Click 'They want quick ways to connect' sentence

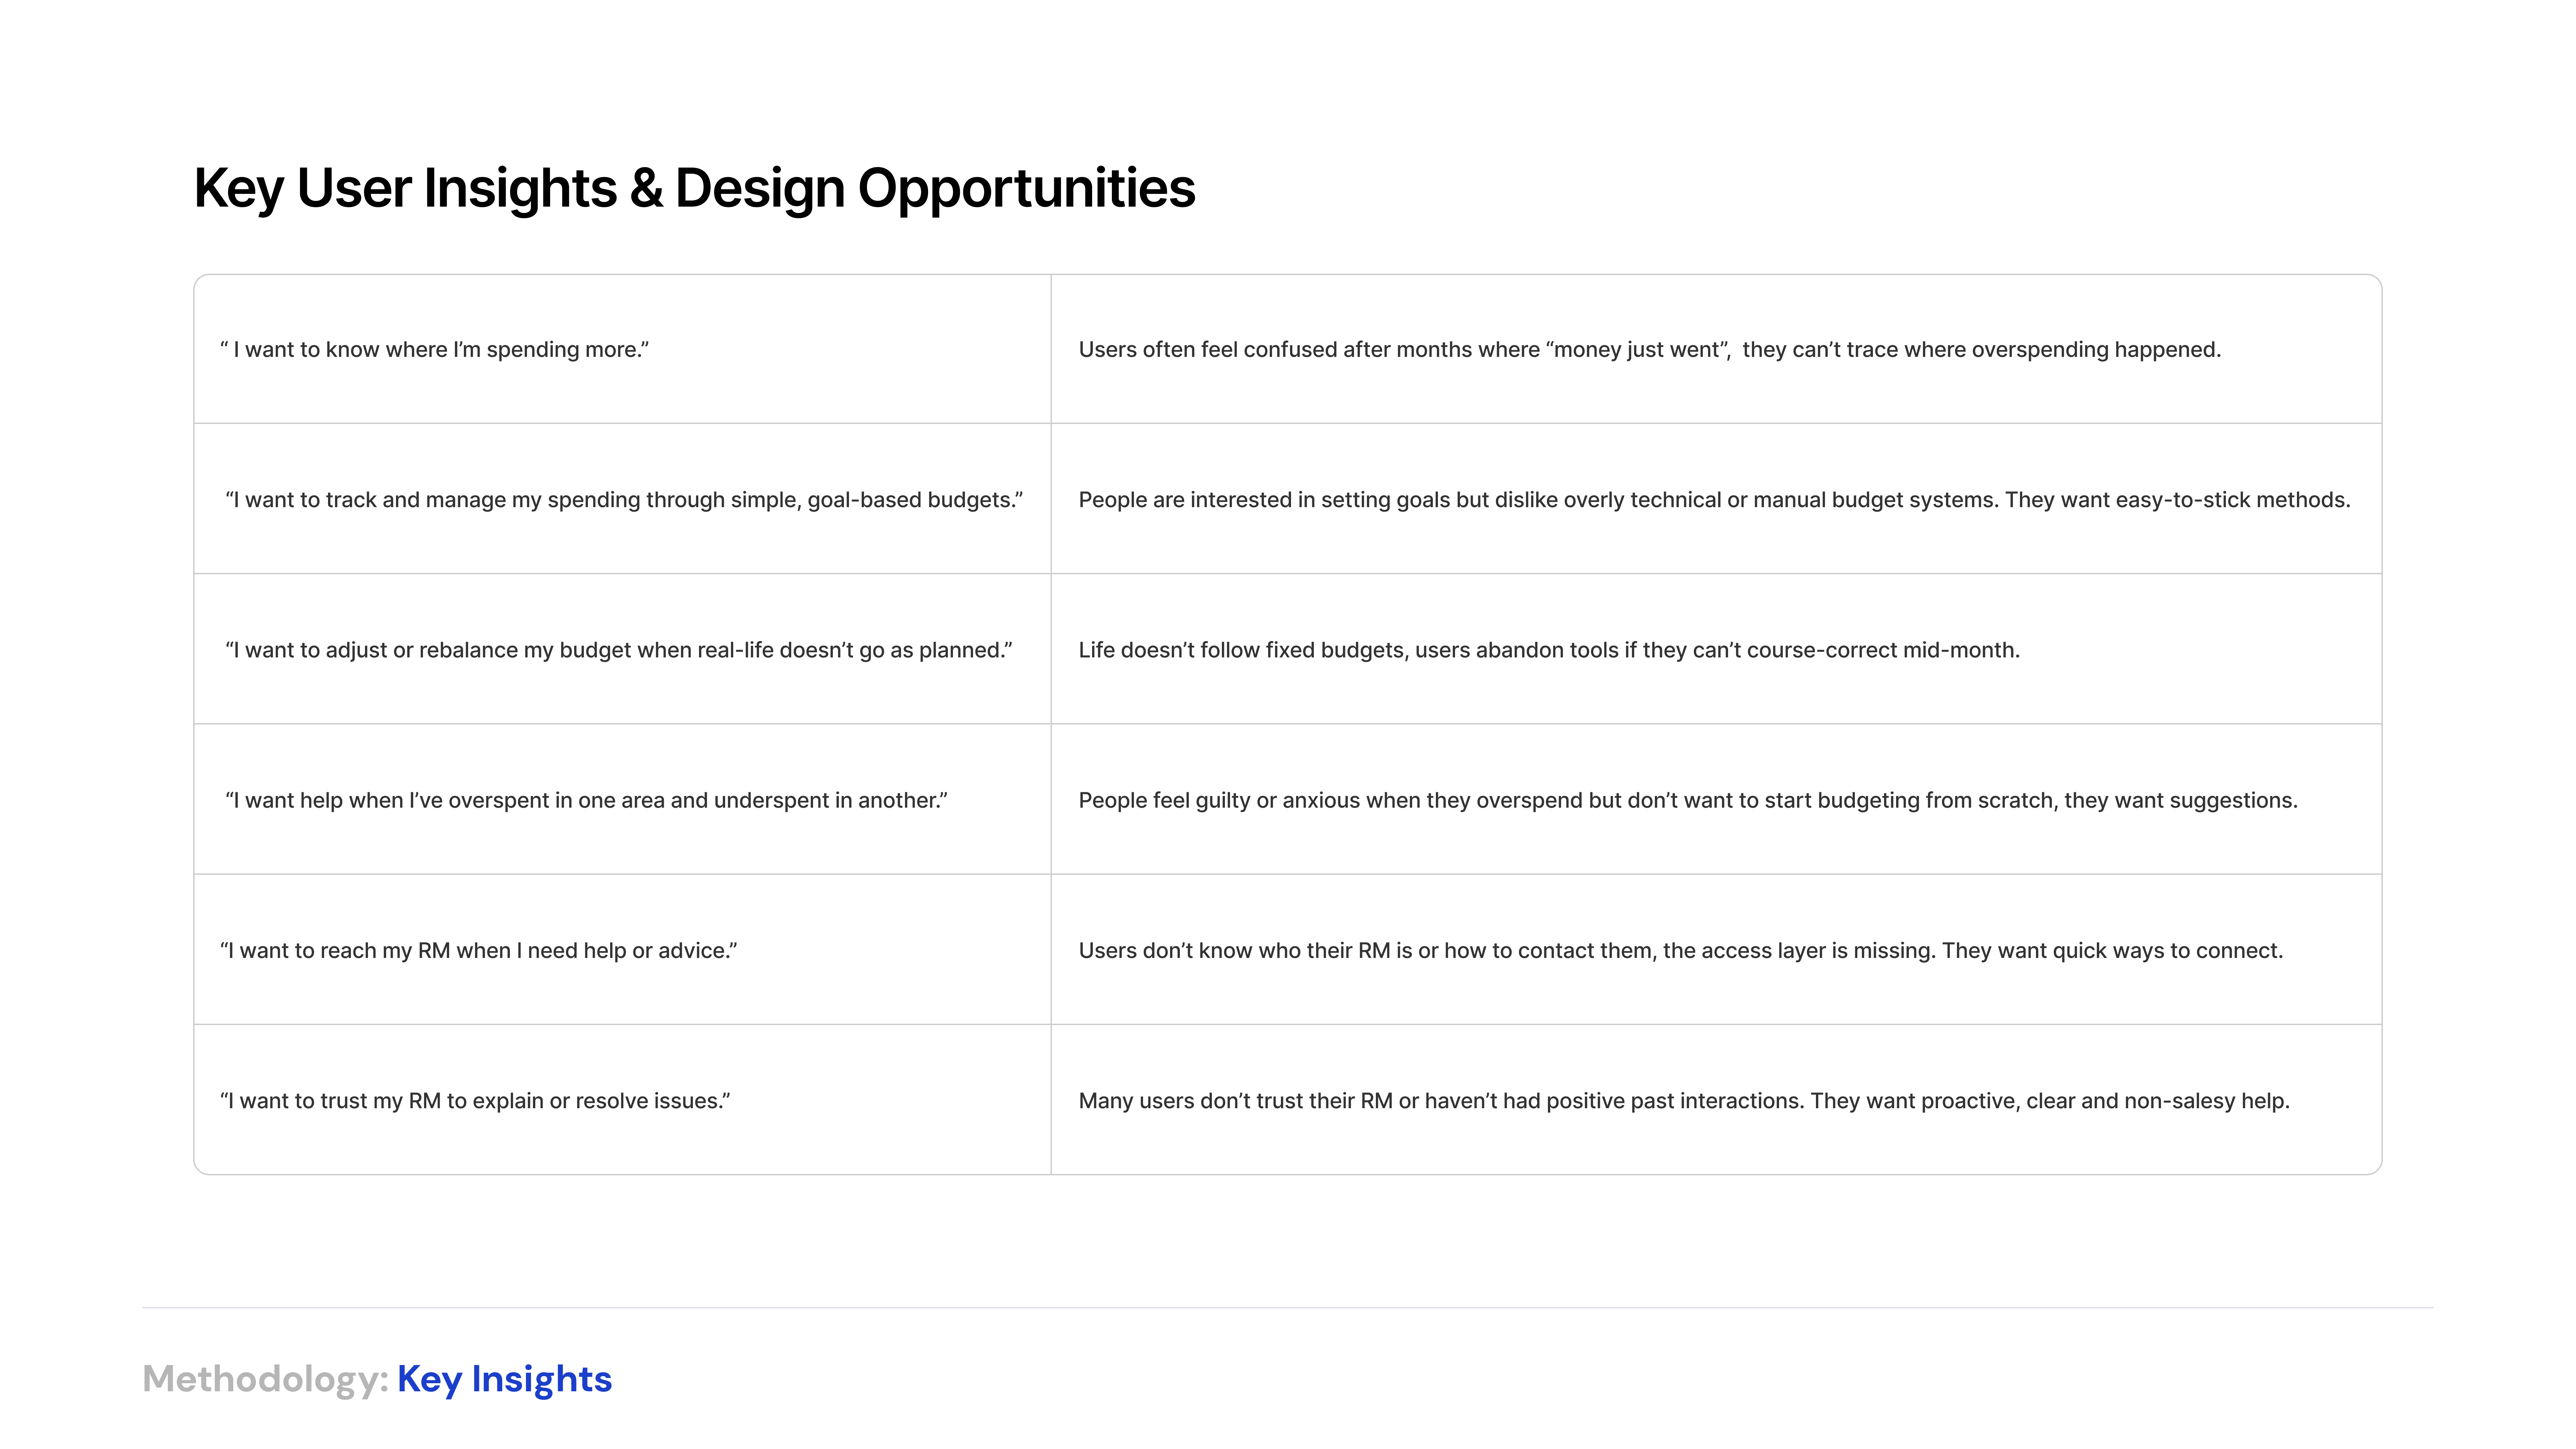coord(2112,950)
